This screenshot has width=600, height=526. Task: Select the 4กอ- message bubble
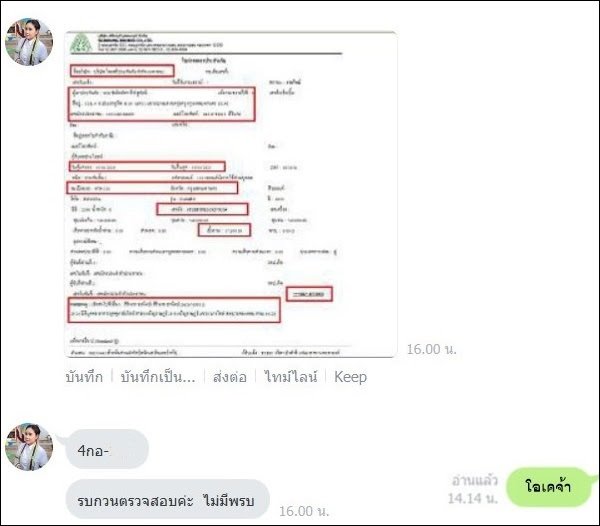click(x=107, y=449)
